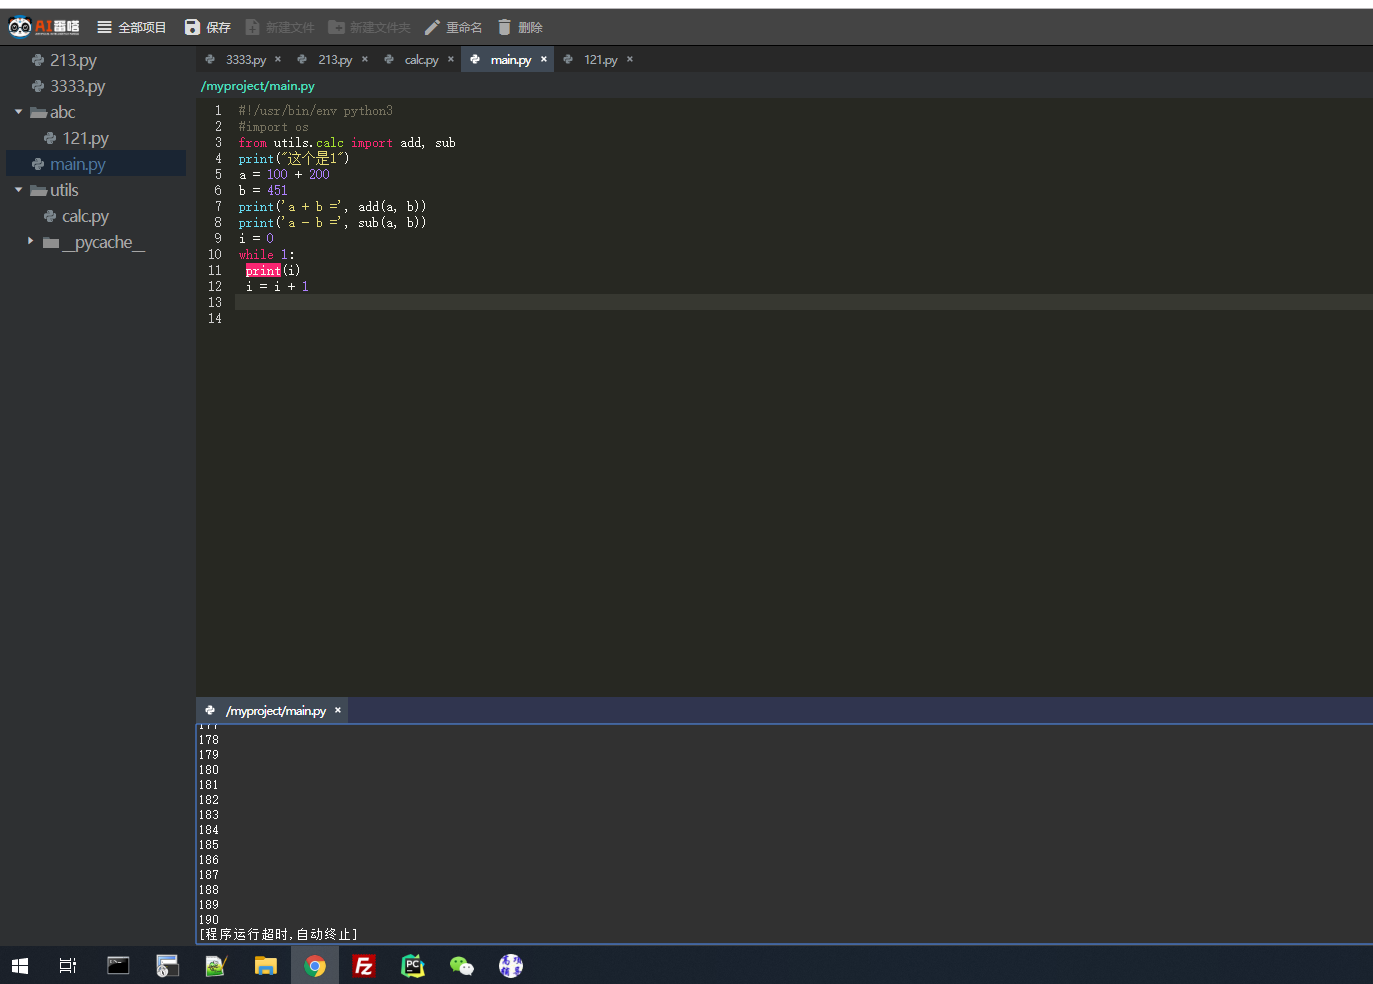The image size is (1373, 984).
Task: Click the 新建文件 new file icon
Action: pyautogui.click(x=251, y=26)
